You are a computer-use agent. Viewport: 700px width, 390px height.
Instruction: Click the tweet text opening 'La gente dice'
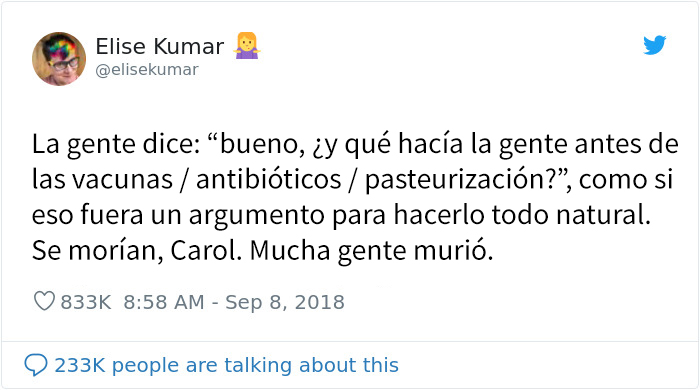pyautogui.click(x=355, y=197)
